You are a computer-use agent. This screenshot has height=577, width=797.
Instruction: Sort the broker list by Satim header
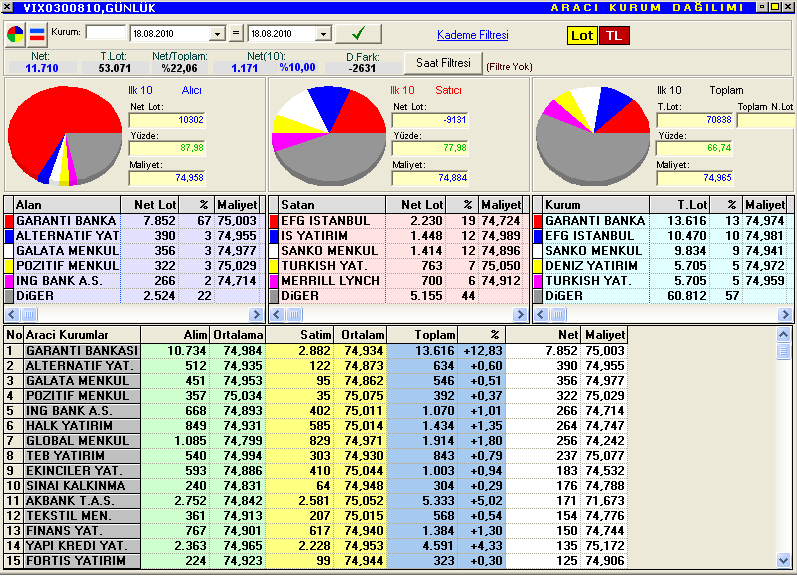pyautogui.click(x=299, y=335)
